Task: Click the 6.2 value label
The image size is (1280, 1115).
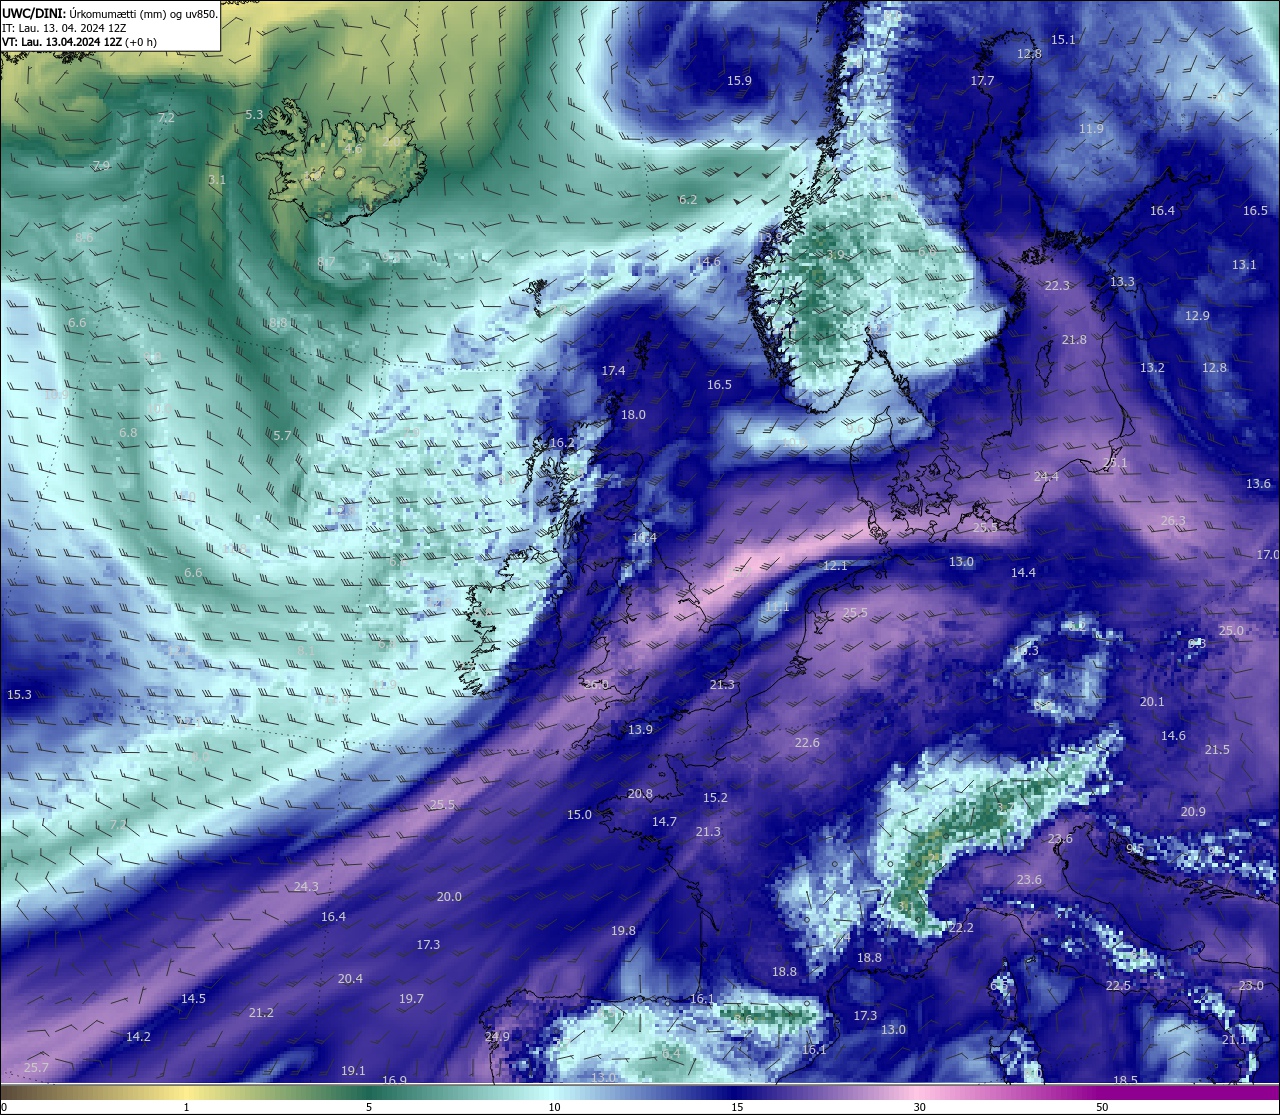Action: tap(688, 200)
